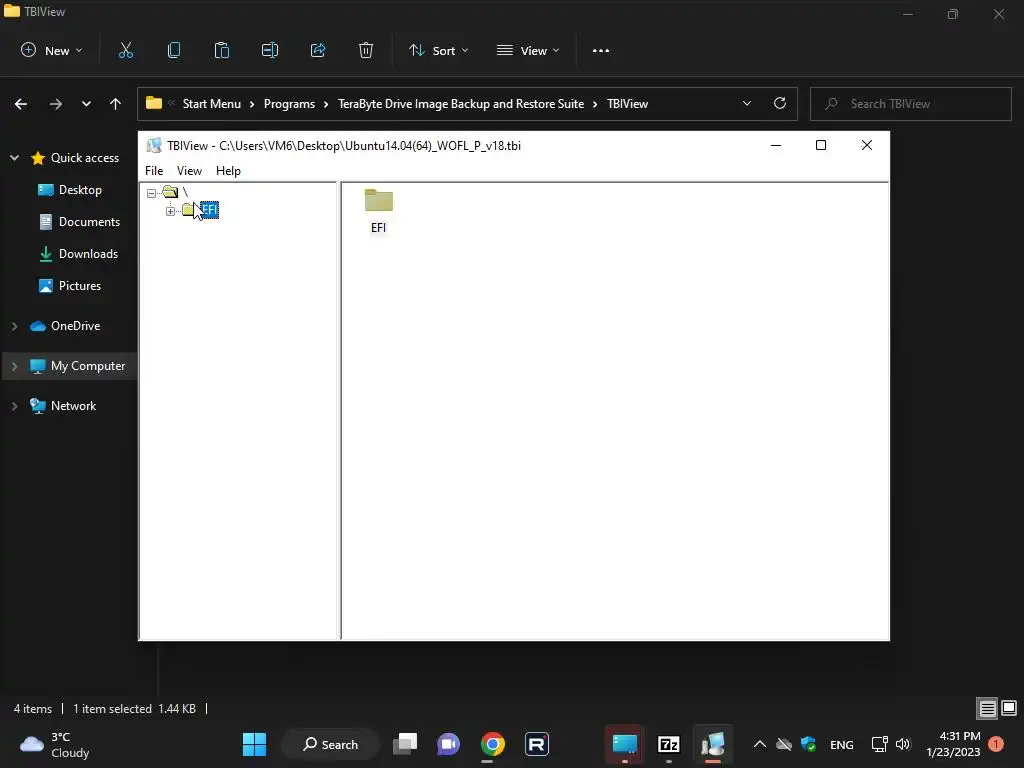Expand the My Computer node
This screenshot has width=1024, height=768.
[x=14, y=366]
